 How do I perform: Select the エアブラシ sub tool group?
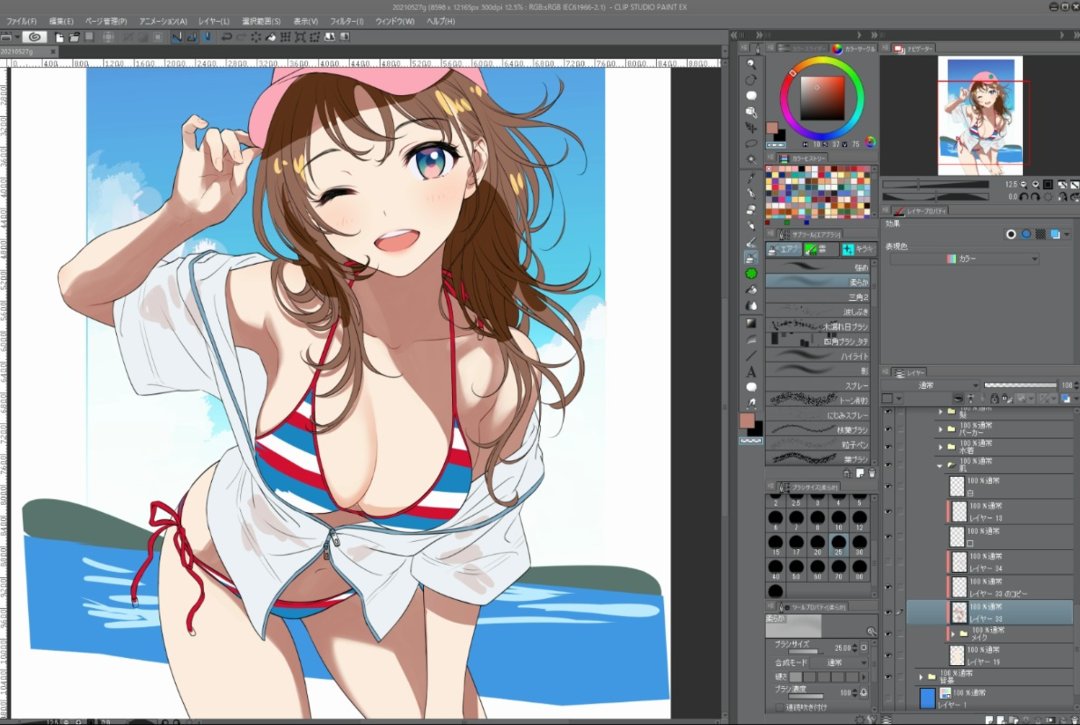784,249
